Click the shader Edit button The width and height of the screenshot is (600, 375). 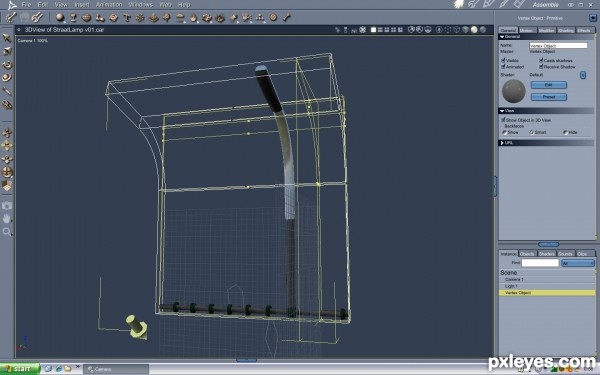coord(548,85)
